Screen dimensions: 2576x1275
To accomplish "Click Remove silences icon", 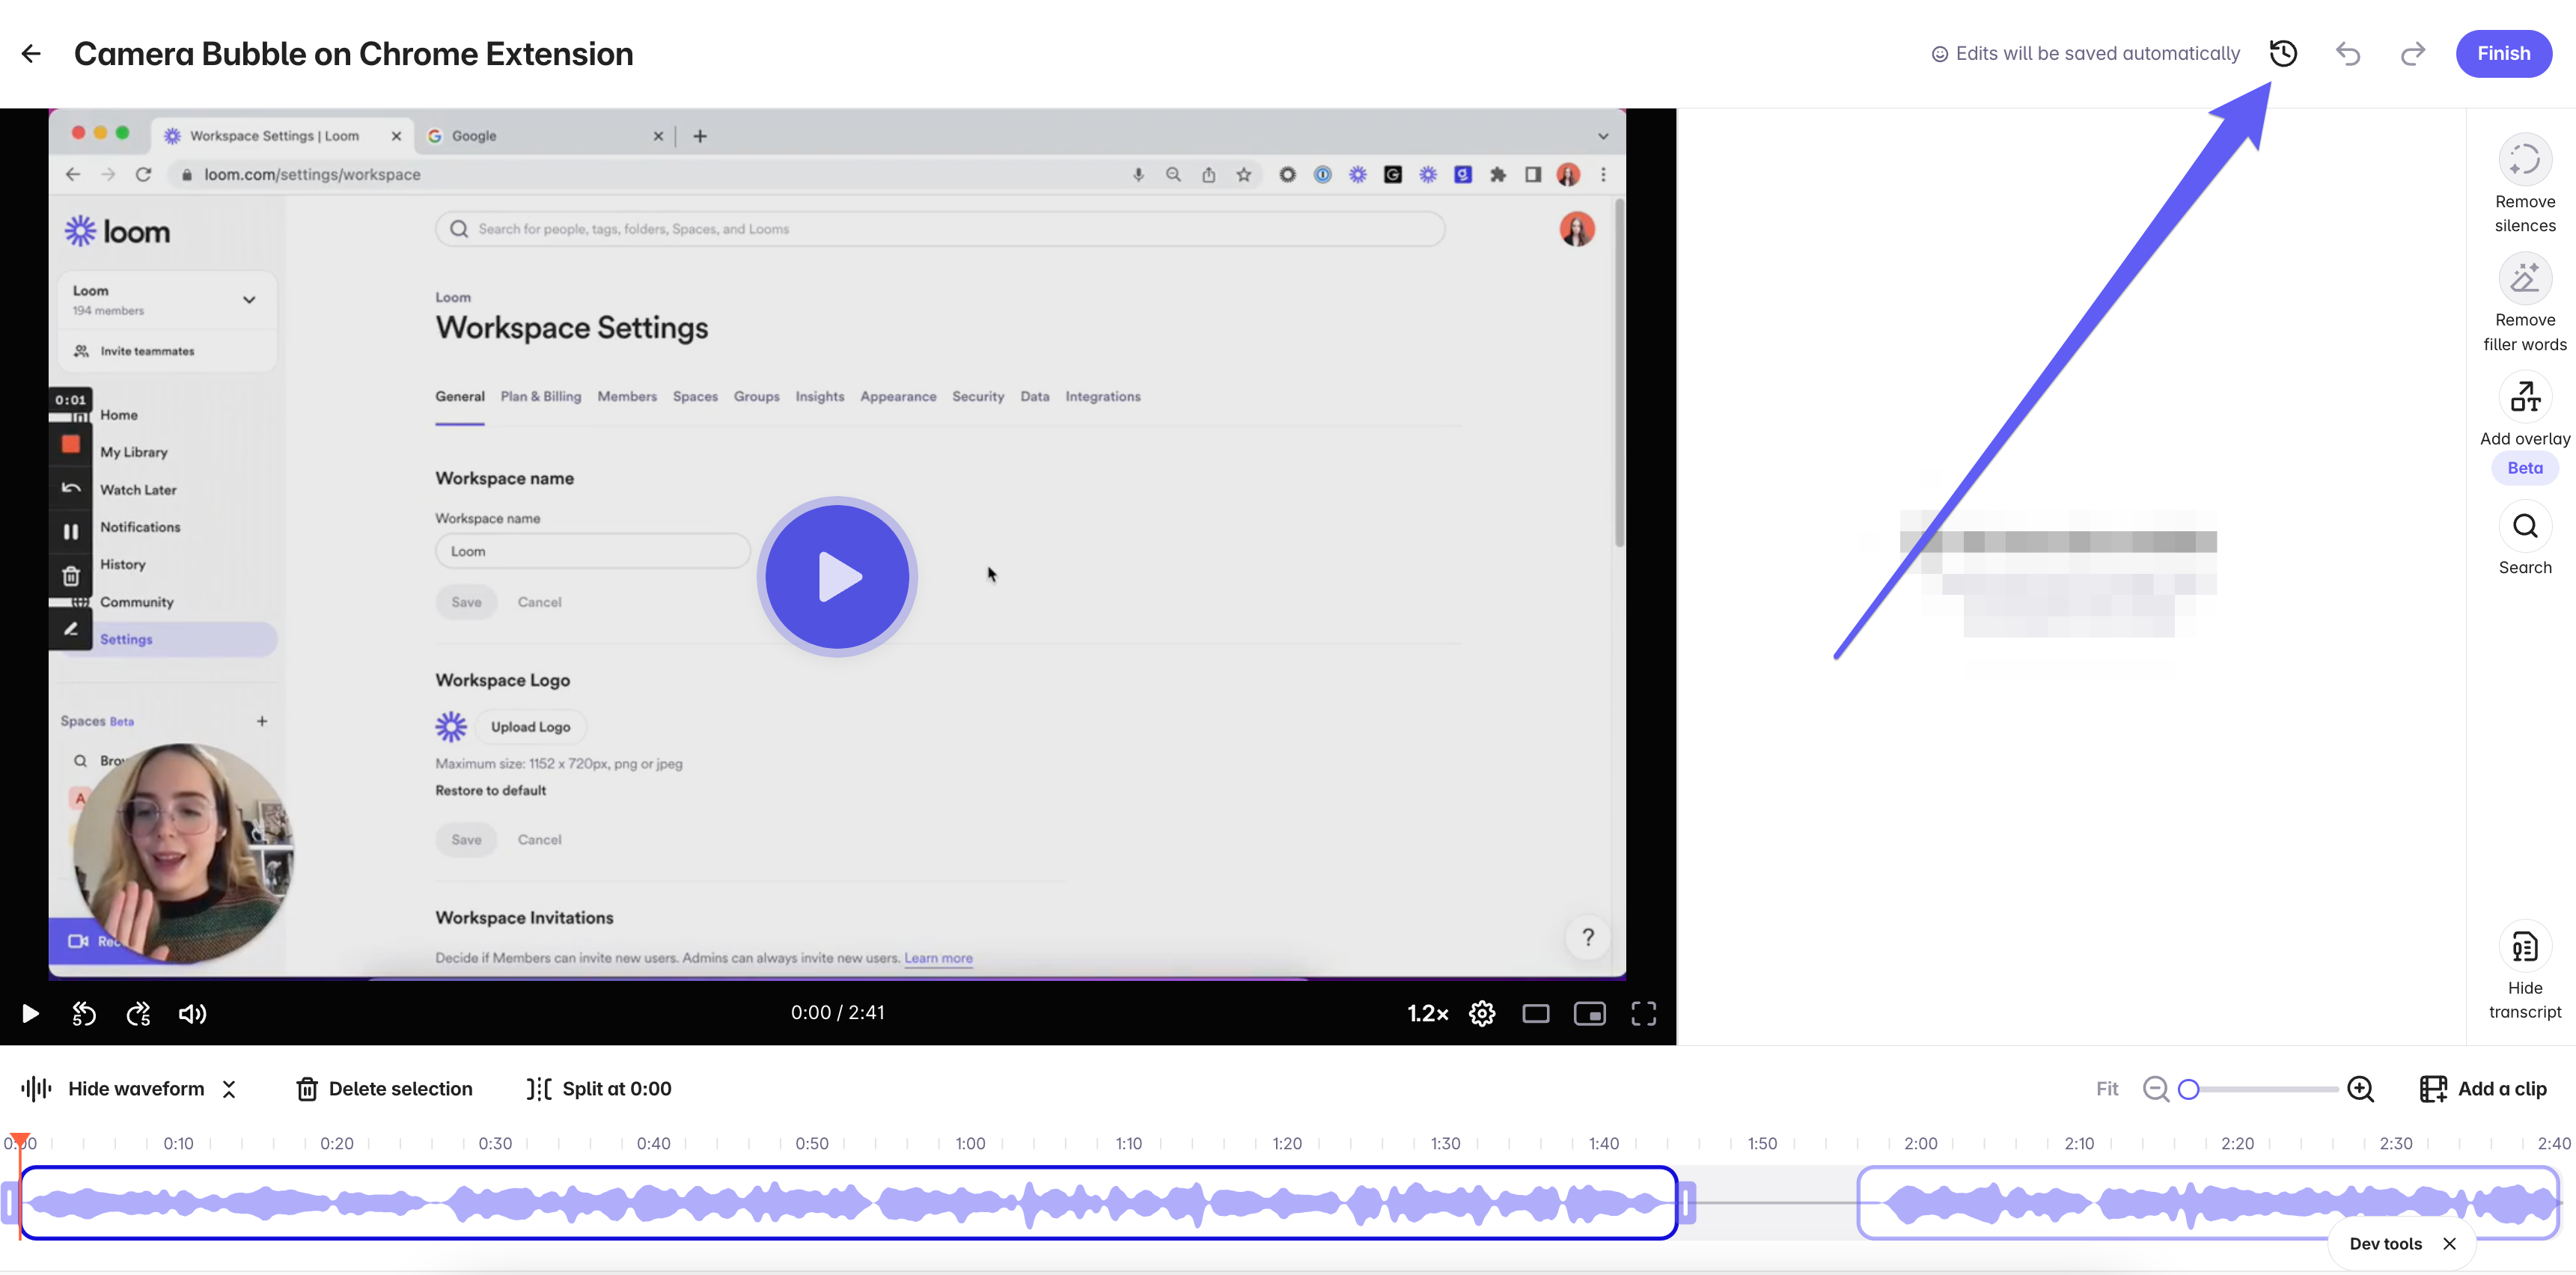I will 2524,160.
